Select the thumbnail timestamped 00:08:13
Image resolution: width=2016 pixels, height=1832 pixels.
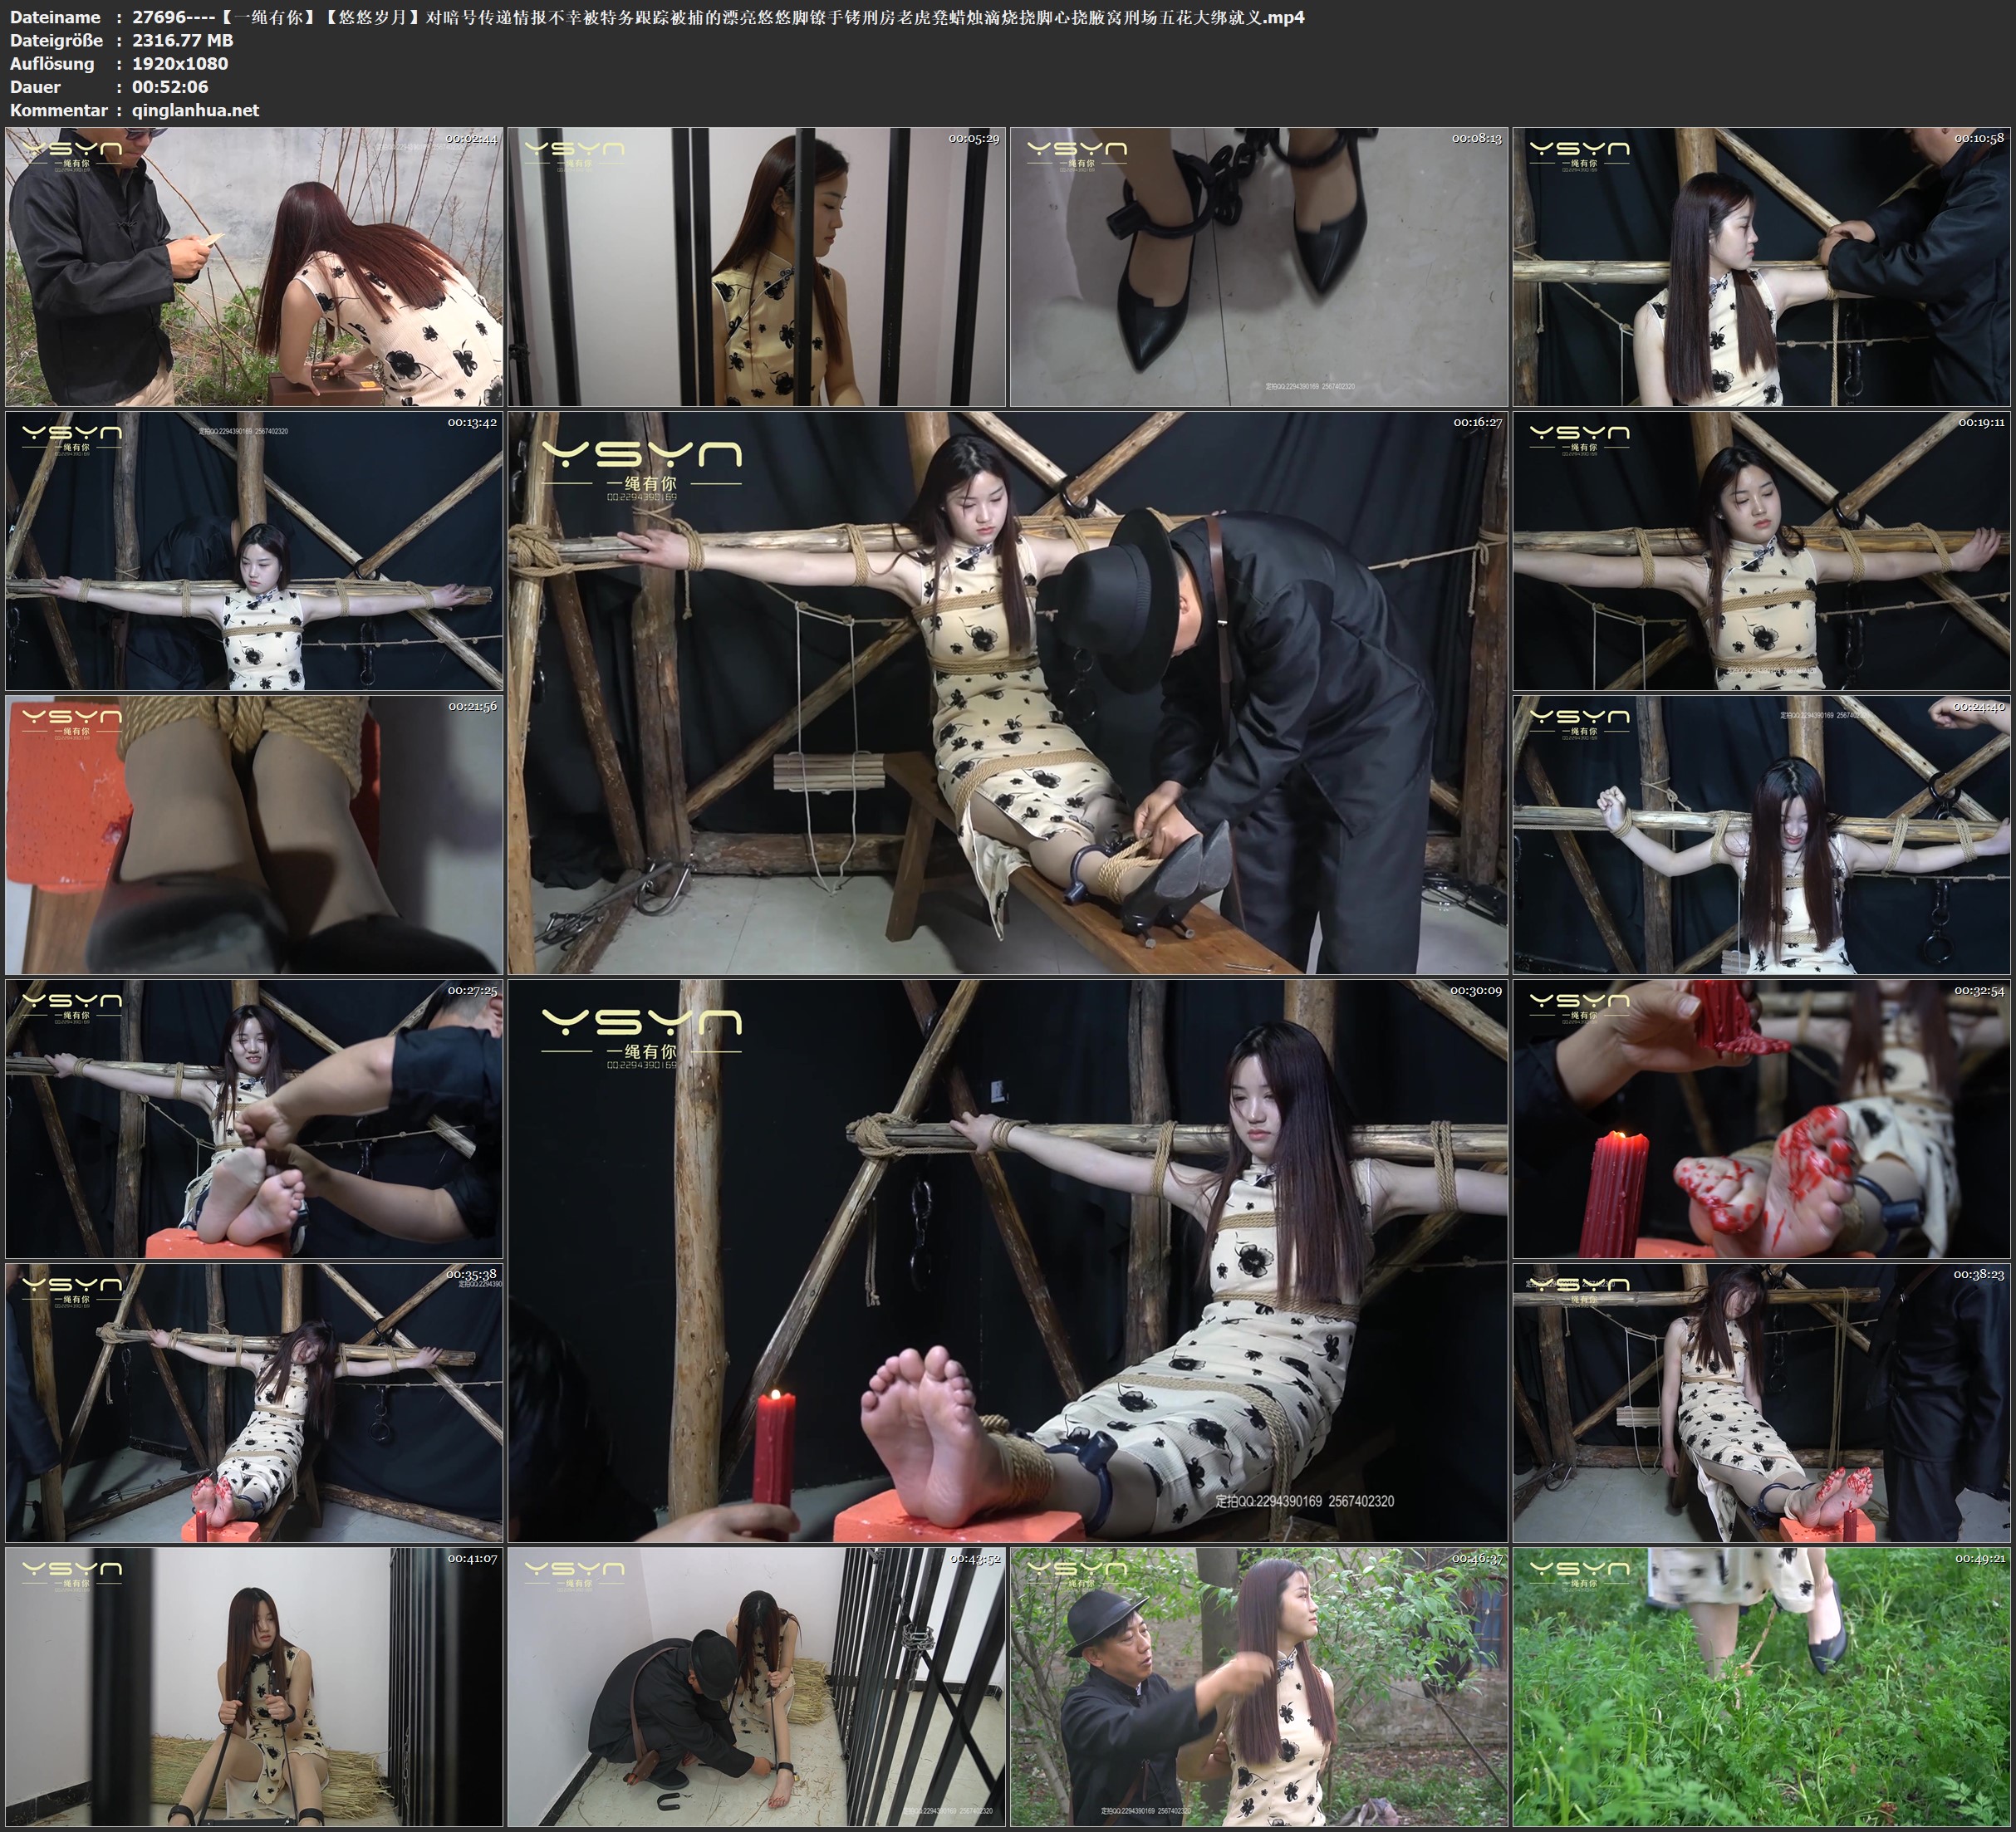pyautogui.click(x=1258, y=266)
